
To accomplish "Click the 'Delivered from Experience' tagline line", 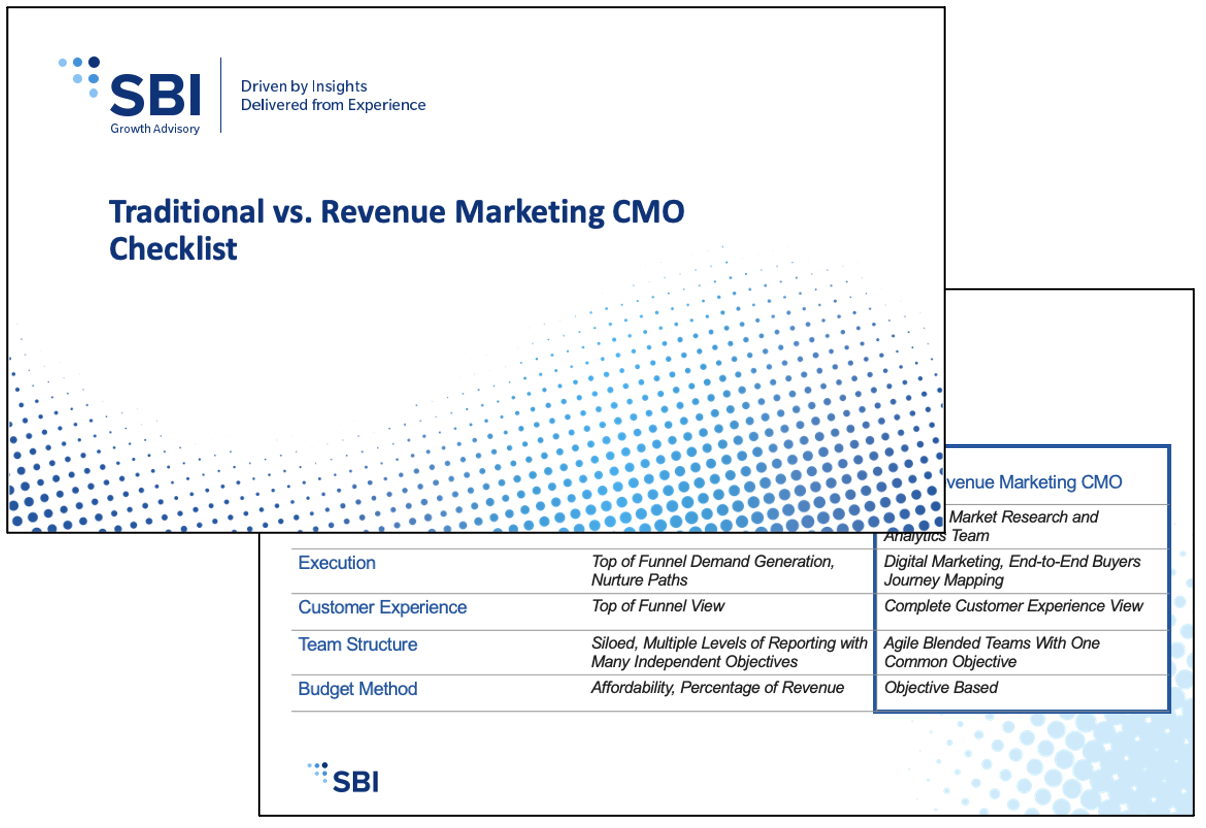I will [x=333, y=105].
